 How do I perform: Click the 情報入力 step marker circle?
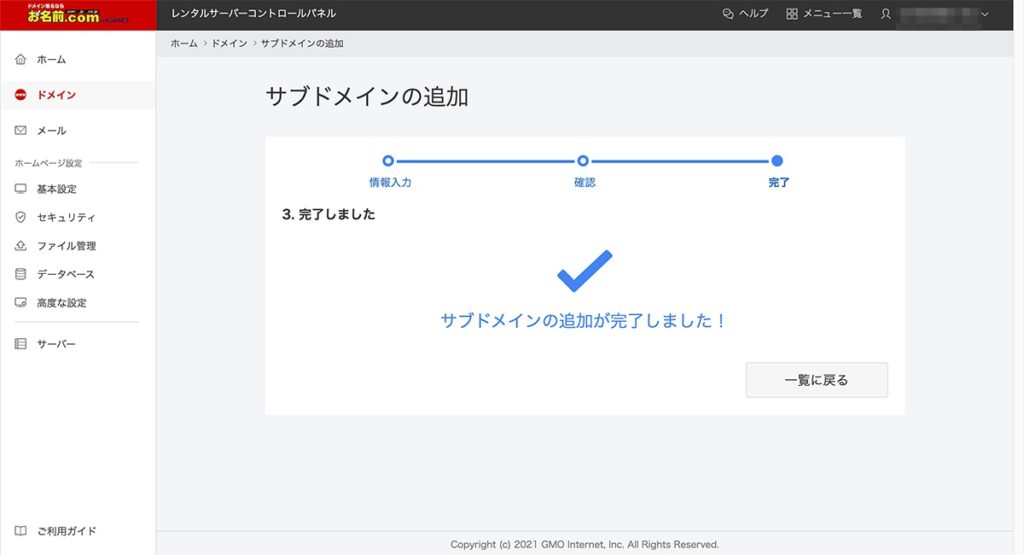[388, 160]
